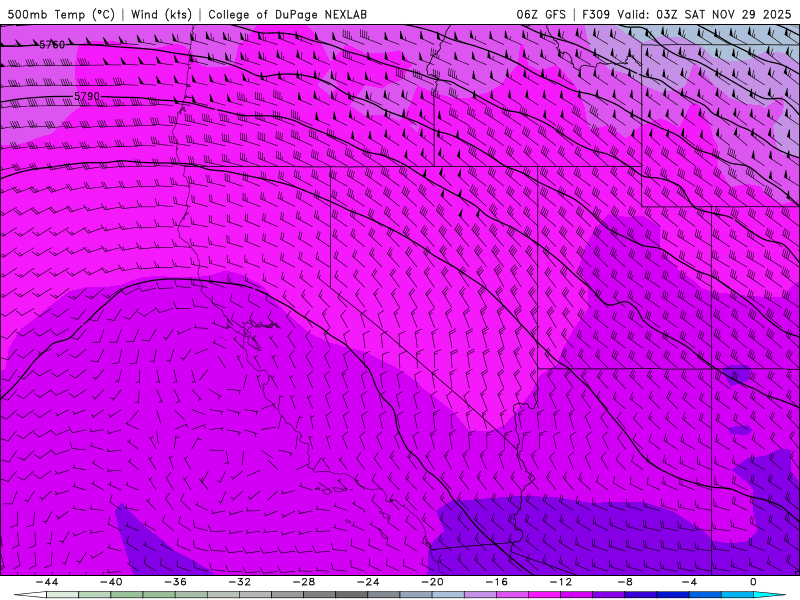Click the -4 colorbar tick label

coord(690,582)
